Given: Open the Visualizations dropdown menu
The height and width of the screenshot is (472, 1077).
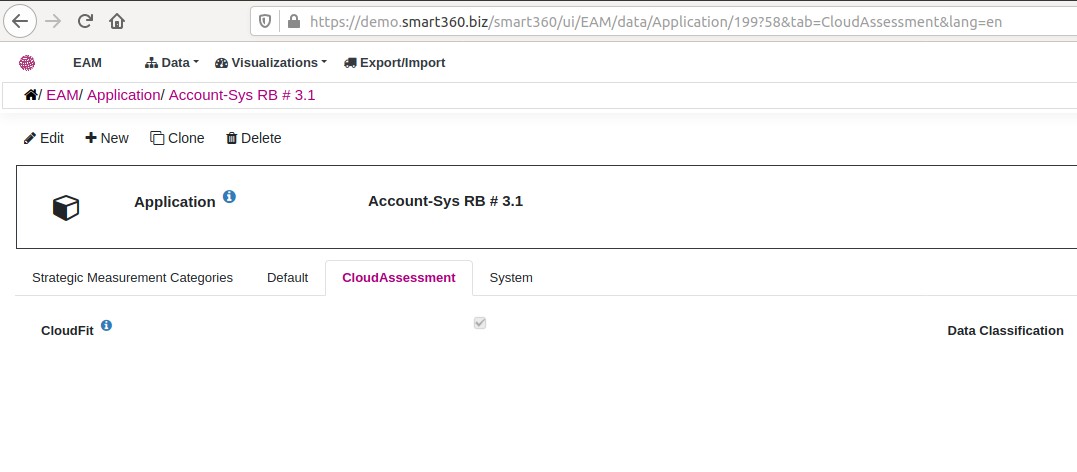Looking at the screenshot, I should point(271,63).
